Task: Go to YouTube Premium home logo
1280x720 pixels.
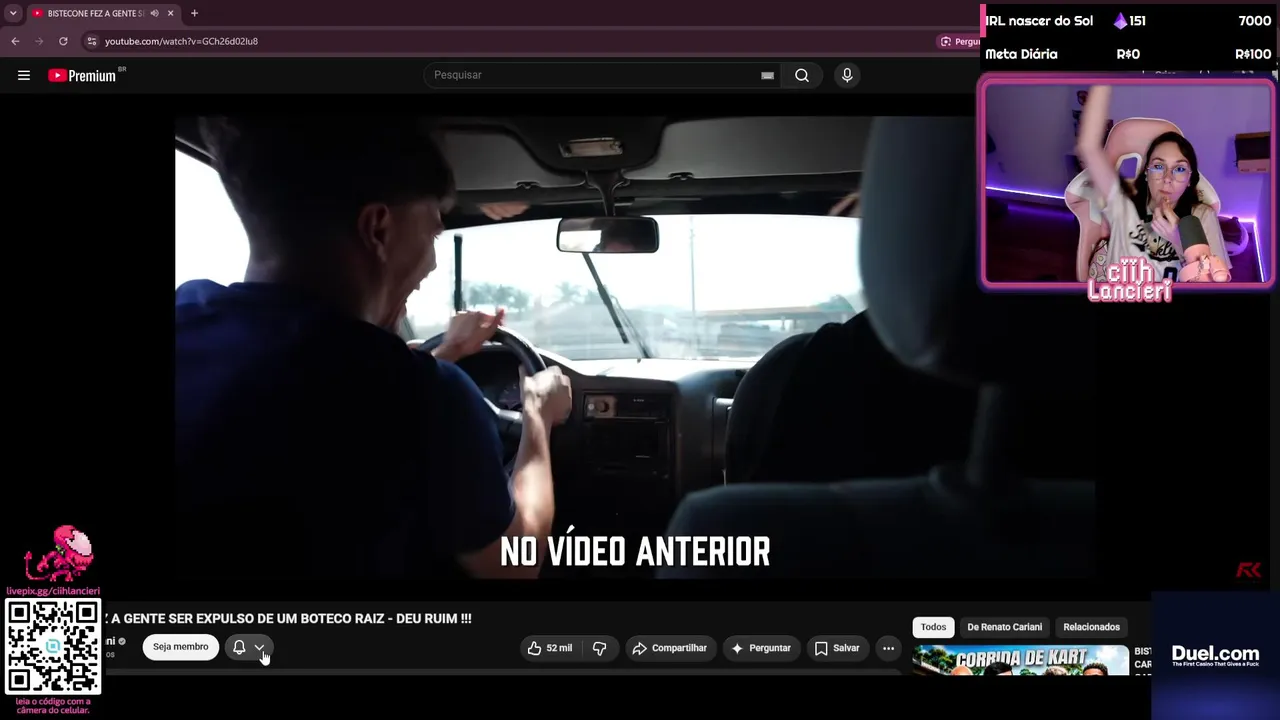Action: (x=83, y=75)
